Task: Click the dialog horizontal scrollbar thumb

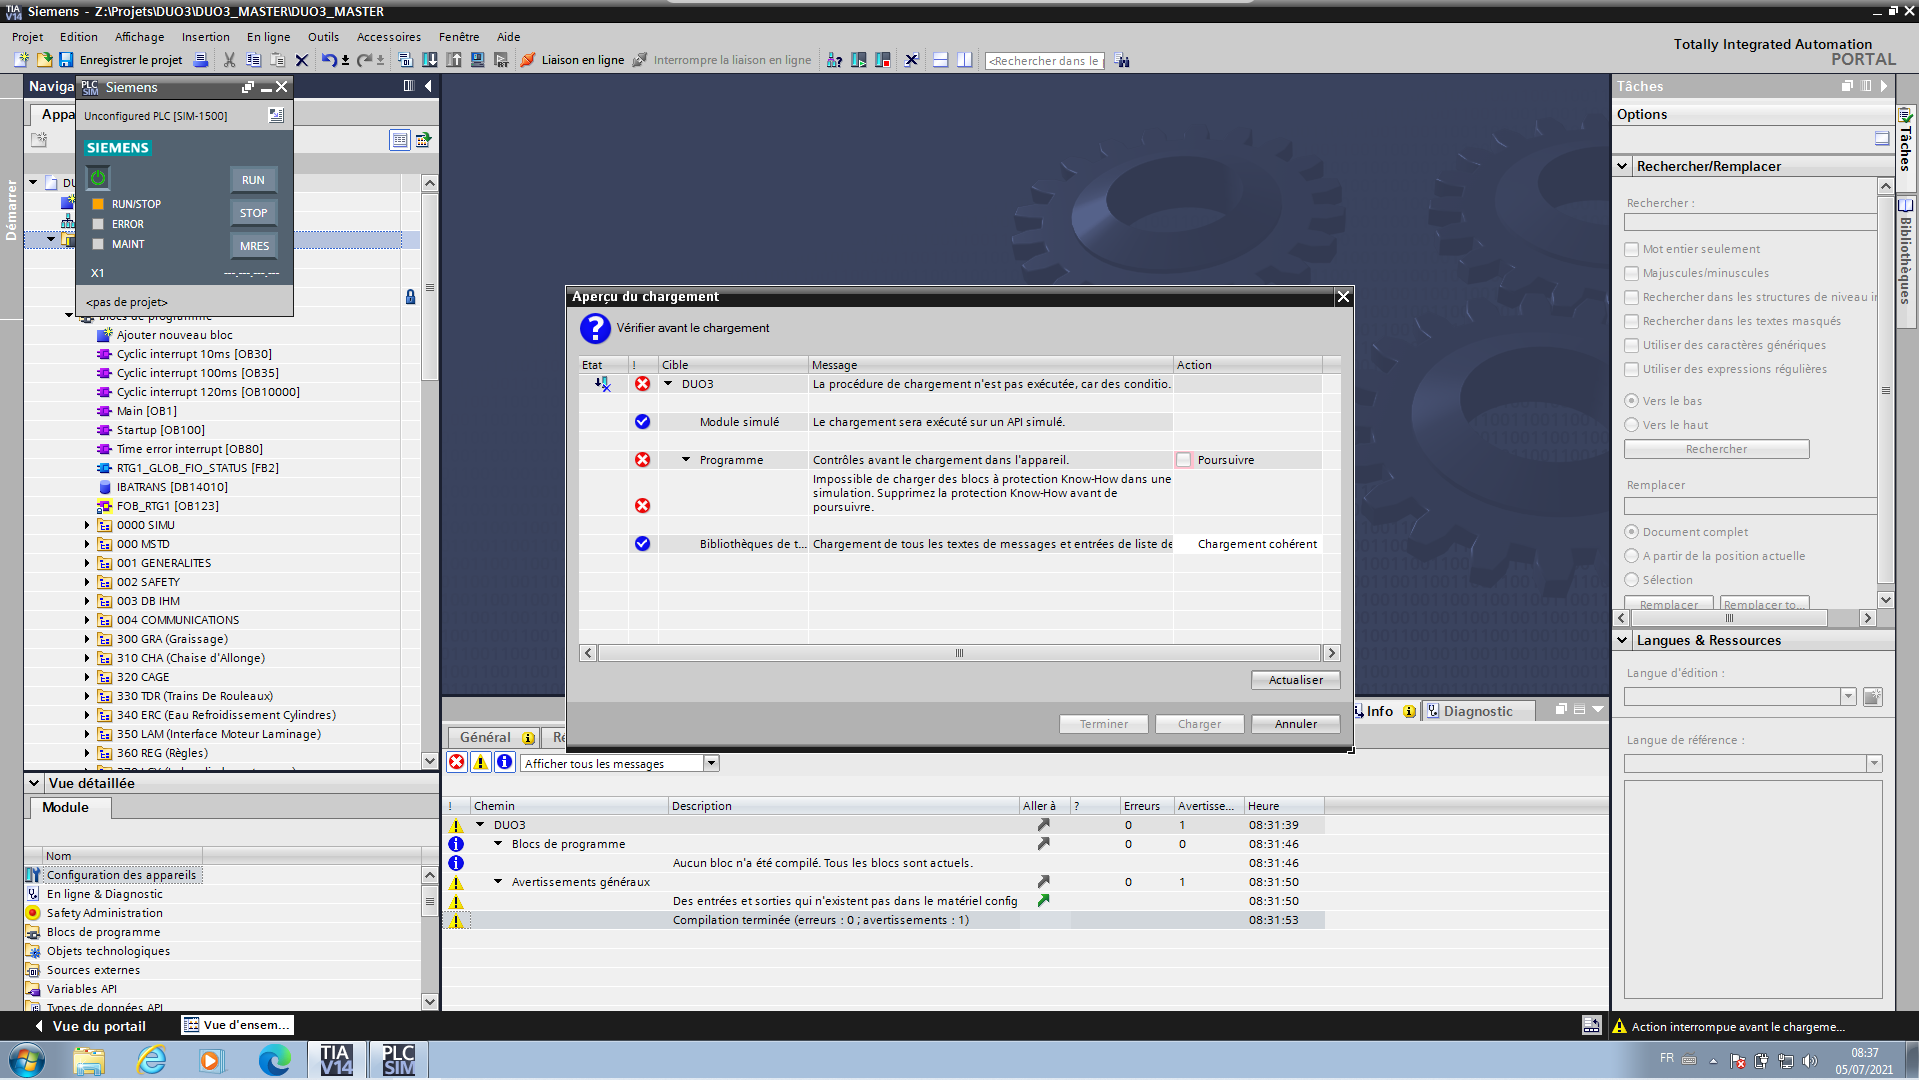Action: click(959, 653)
